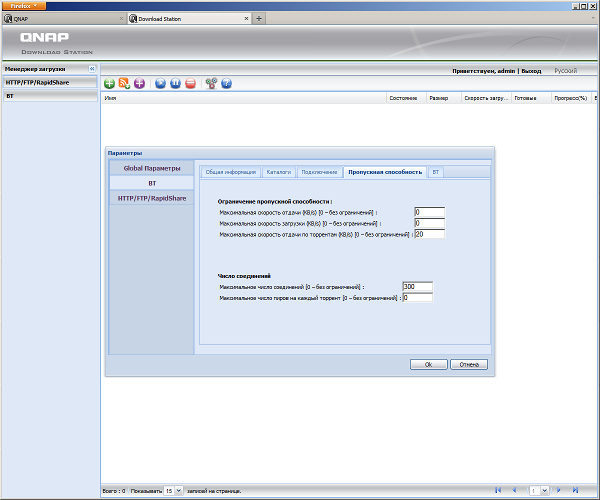600x500 pixels.
Task: Click the Параметры dialog title
Action: tap(125, 153)
